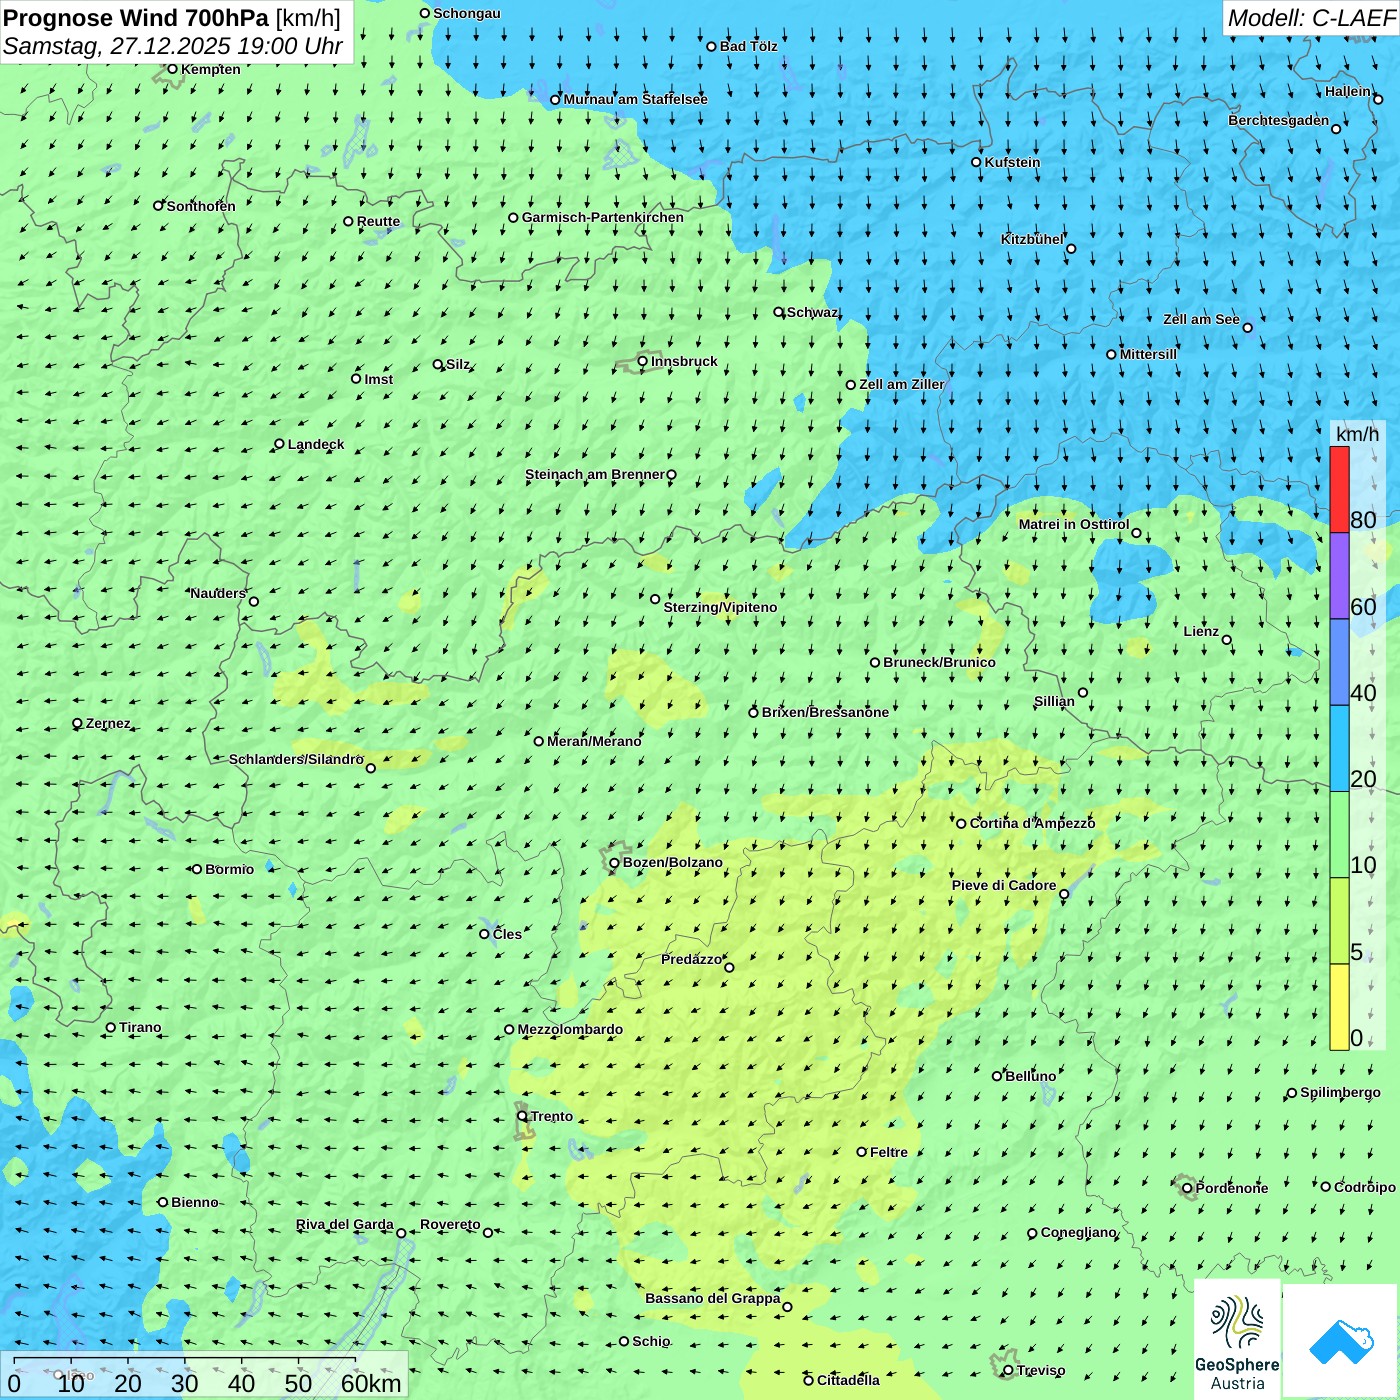The image size is (1400, 1400).
Task: Click the GeoSphere Austria logo
Action: [1237, 1340]
